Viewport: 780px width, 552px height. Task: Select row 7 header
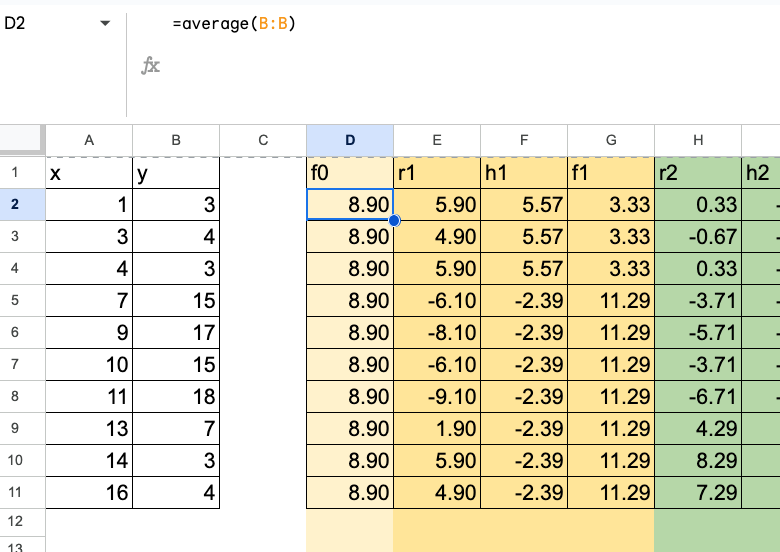click(x=22, y=365)
